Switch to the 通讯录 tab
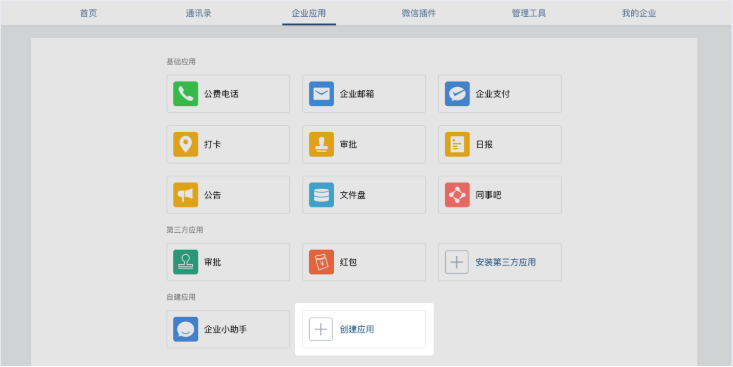The image size is (733, 367). click(x=198, y=13)
